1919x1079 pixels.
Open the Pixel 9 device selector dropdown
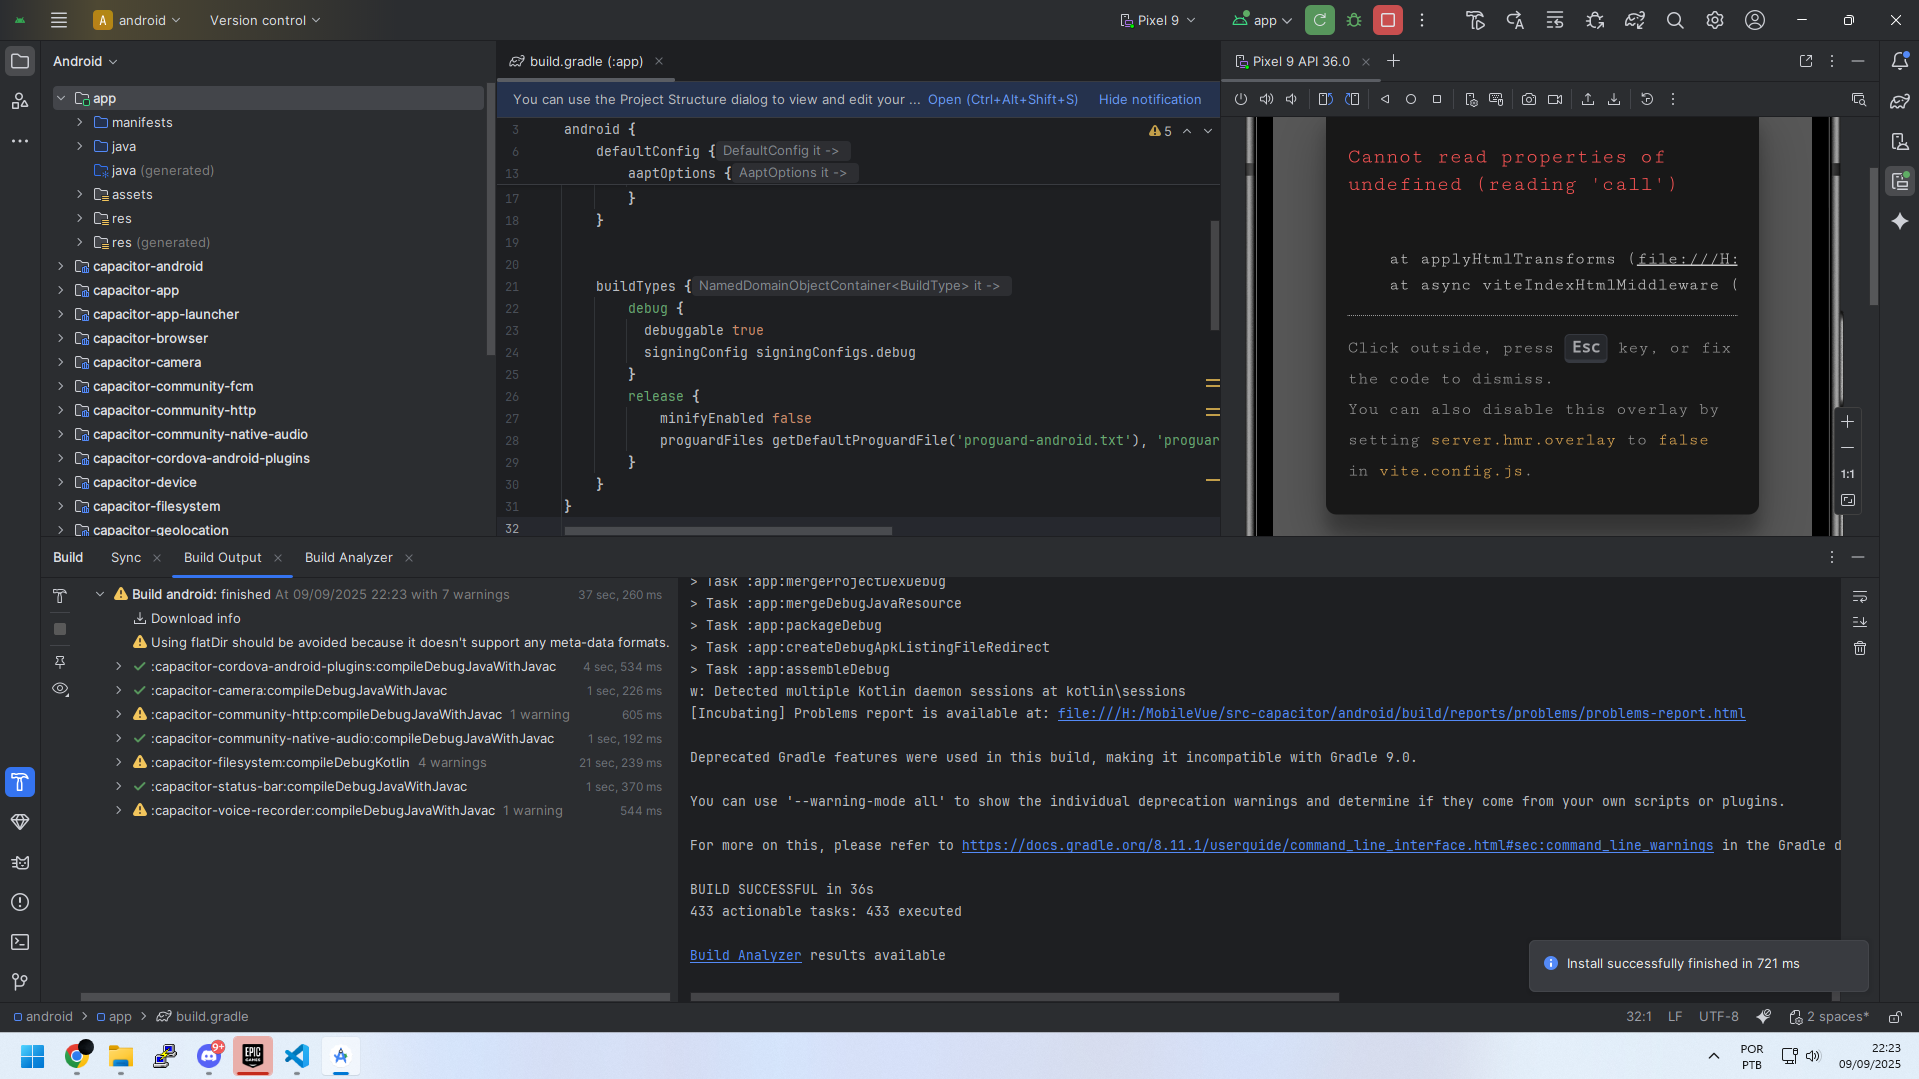[x=1158, y=20]
